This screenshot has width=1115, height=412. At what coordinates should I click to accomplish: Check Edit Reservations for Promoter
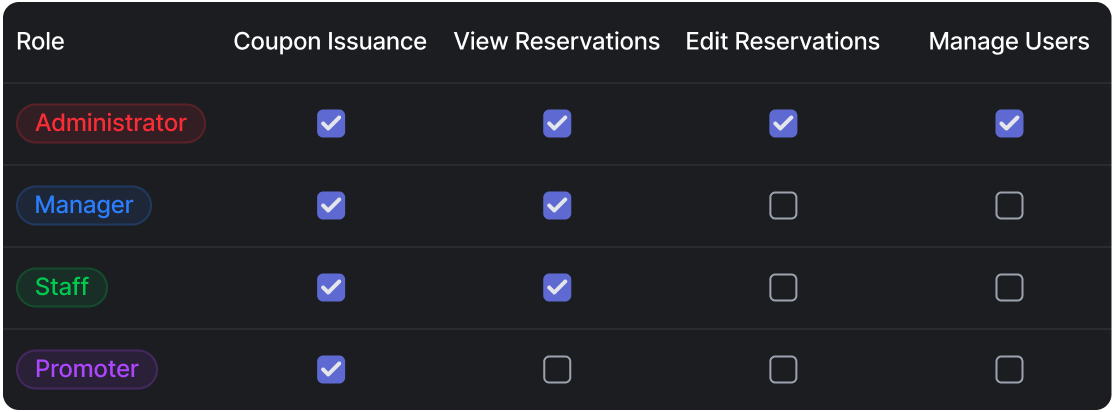click(783, 370)
